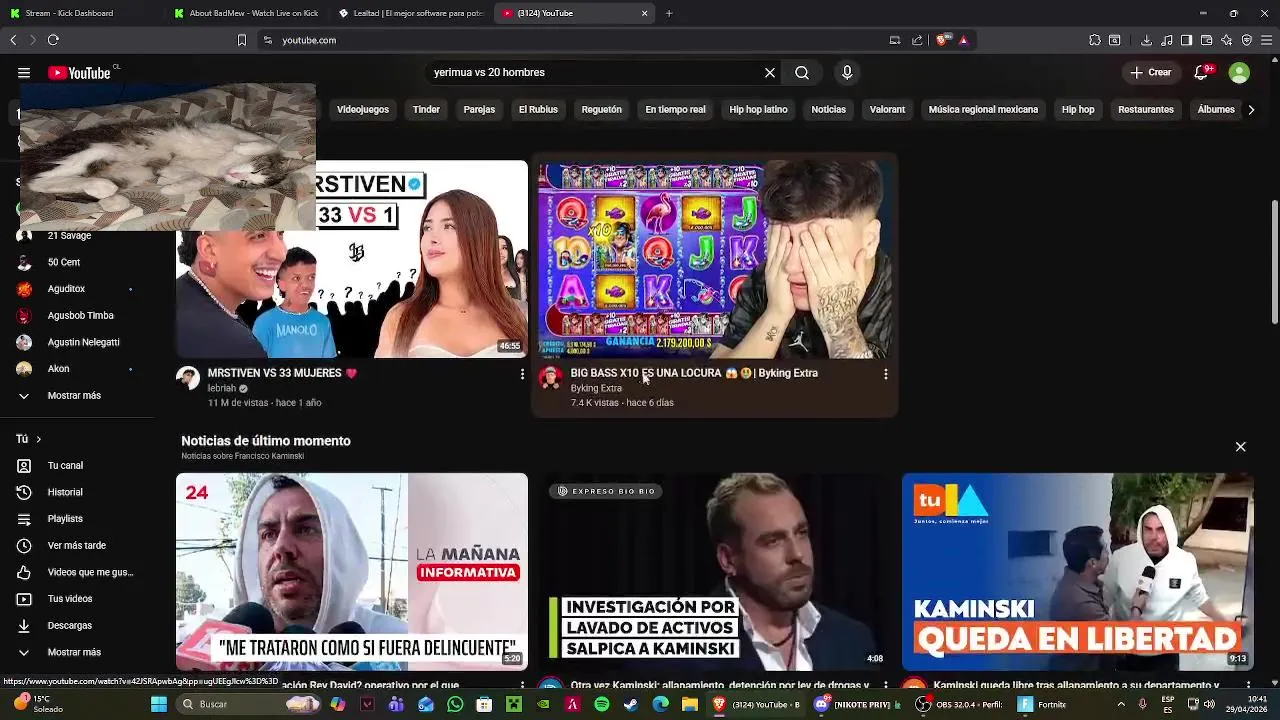Open the browser main menu
Screen dimensions: 1280x720
1267,40
